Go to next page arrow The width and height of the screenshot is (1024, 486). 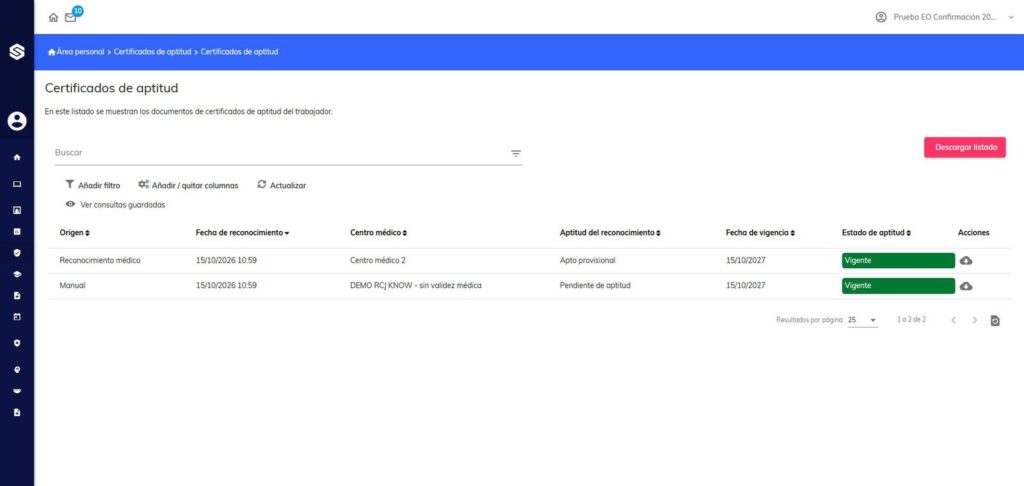pyautogui.click(x=974, y=320)
